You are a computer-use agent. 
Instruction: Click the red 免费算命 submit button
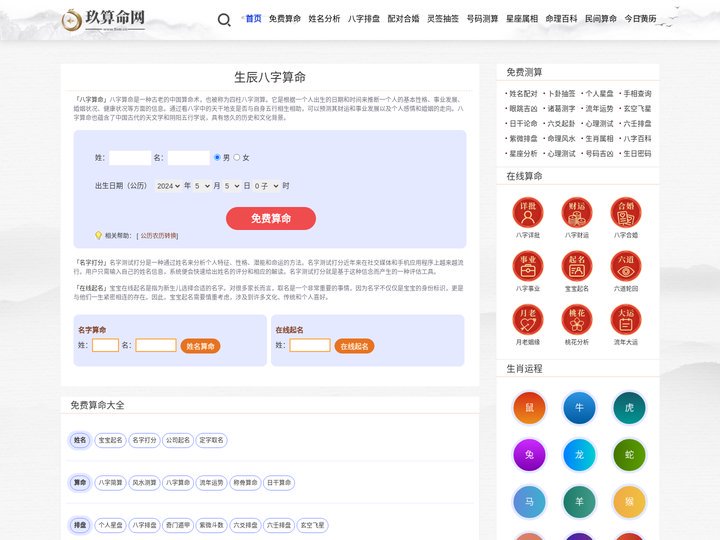tap(271, 219)
